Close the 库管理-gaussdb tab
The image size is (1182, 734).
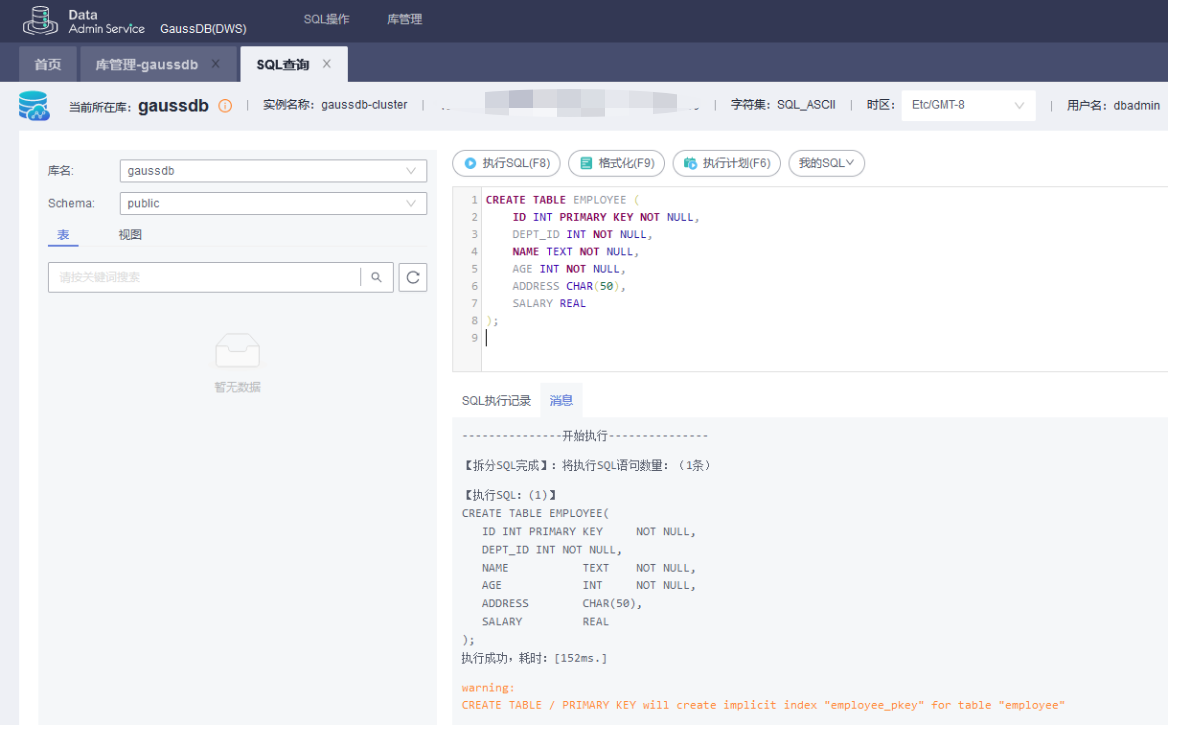pos(218,65)
